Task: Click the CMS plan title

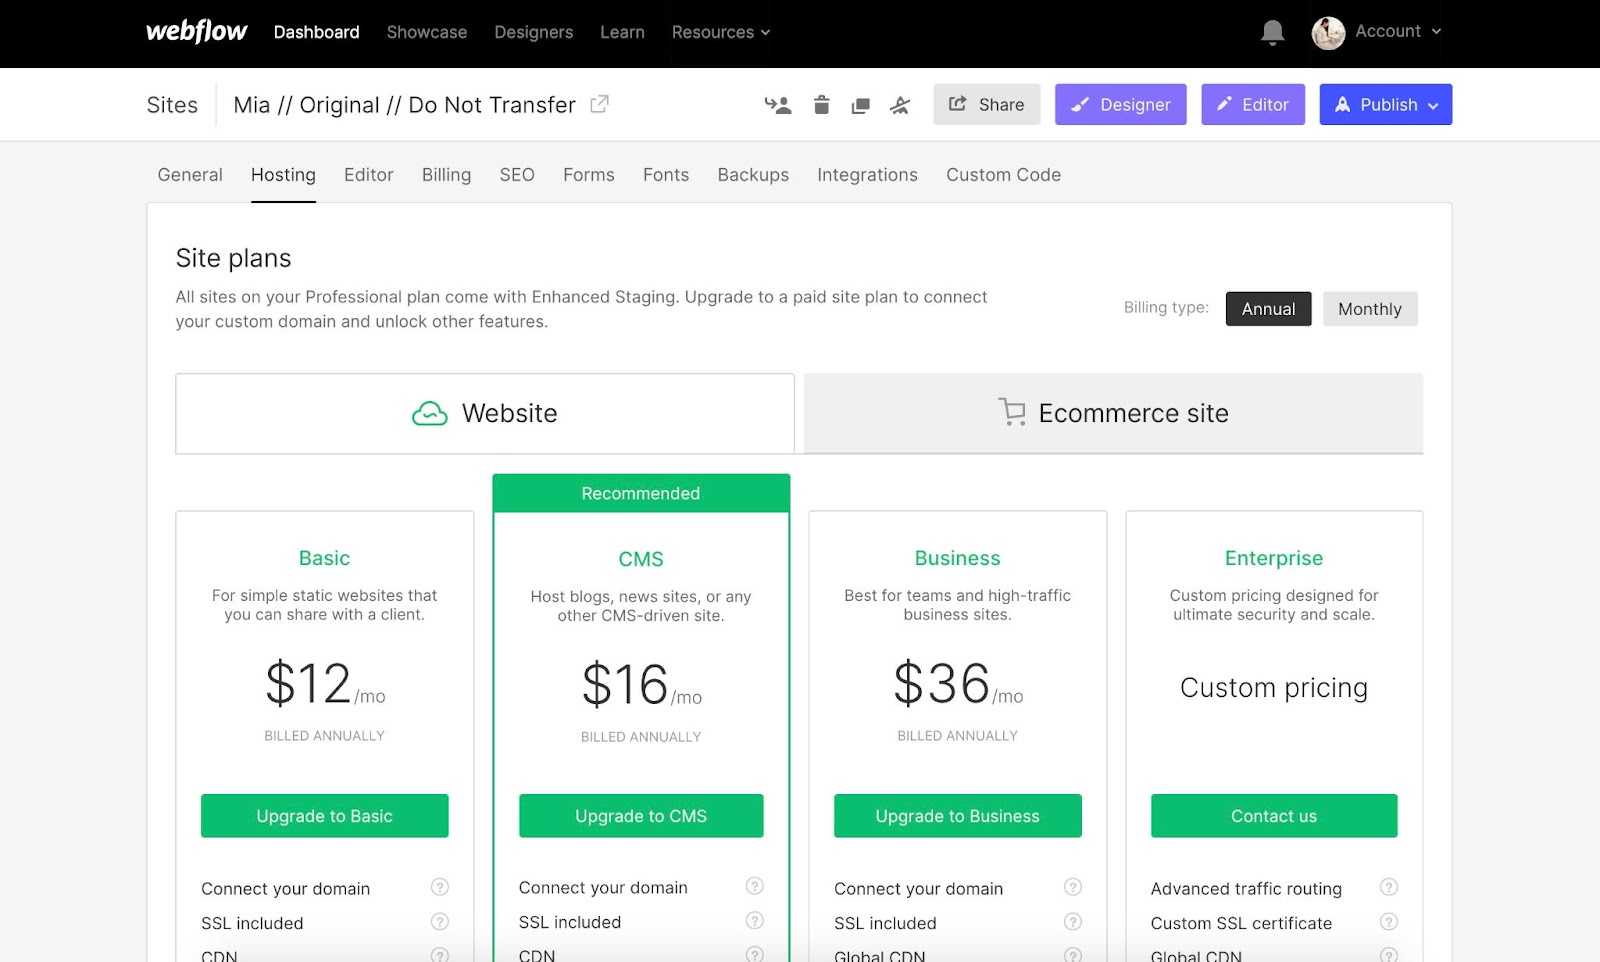Action: coord(641,559)
